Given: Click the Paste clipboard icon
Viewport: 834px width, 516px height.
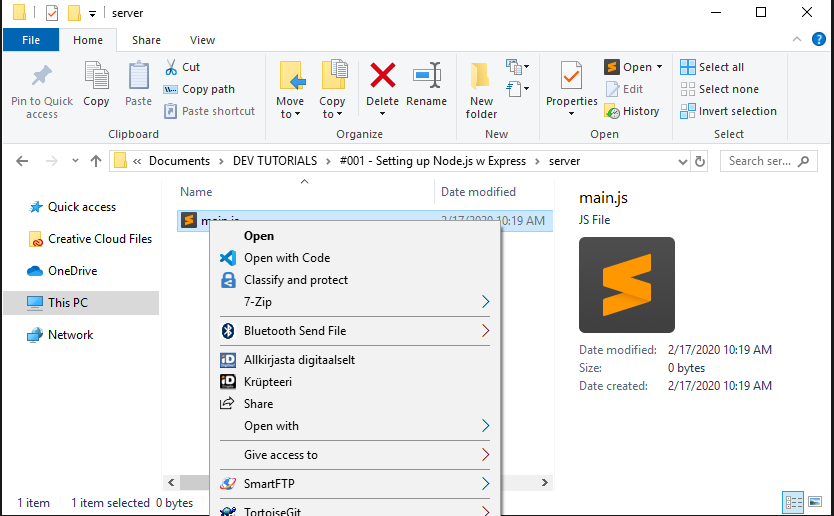Looking at the screenshot, I should click(138, 76).
